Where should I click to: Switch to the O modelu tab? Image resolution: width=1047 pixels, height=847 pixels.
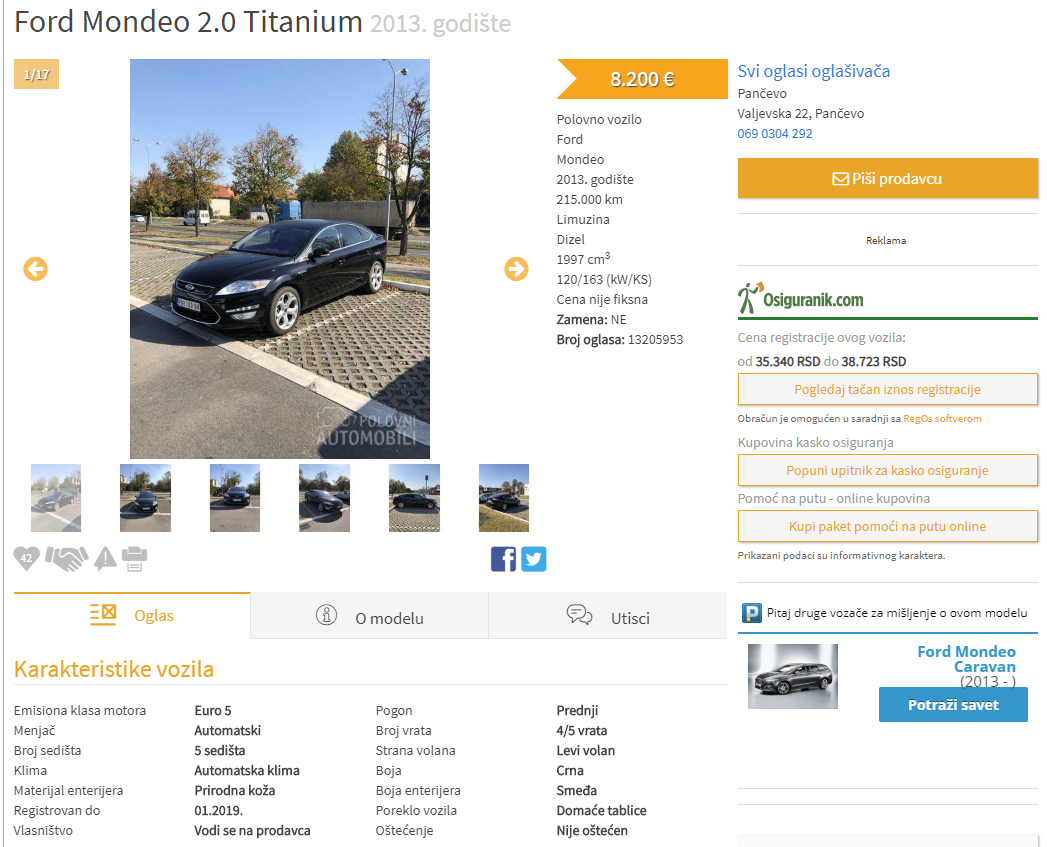[369, 616]
